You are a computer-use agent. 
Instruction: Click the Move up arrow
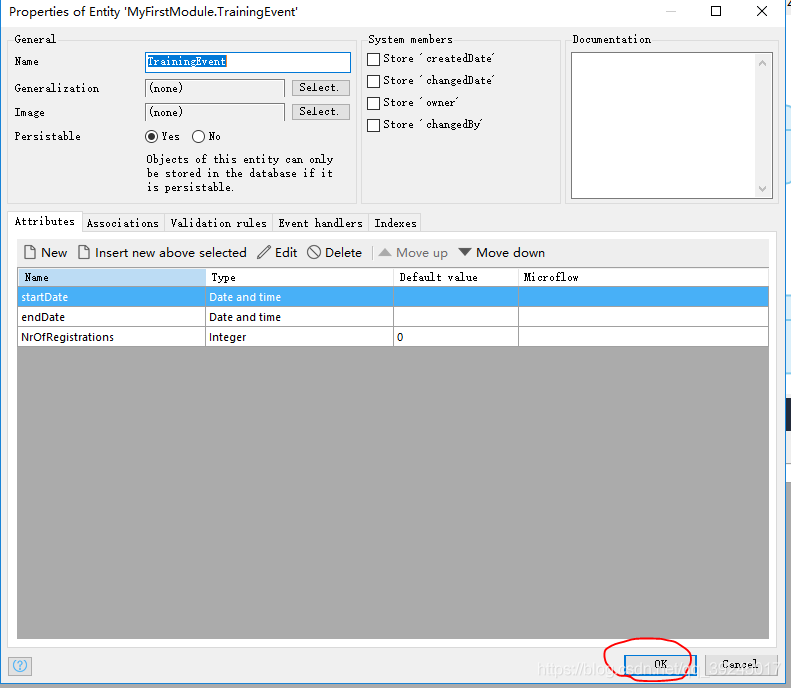click(385, 253)
